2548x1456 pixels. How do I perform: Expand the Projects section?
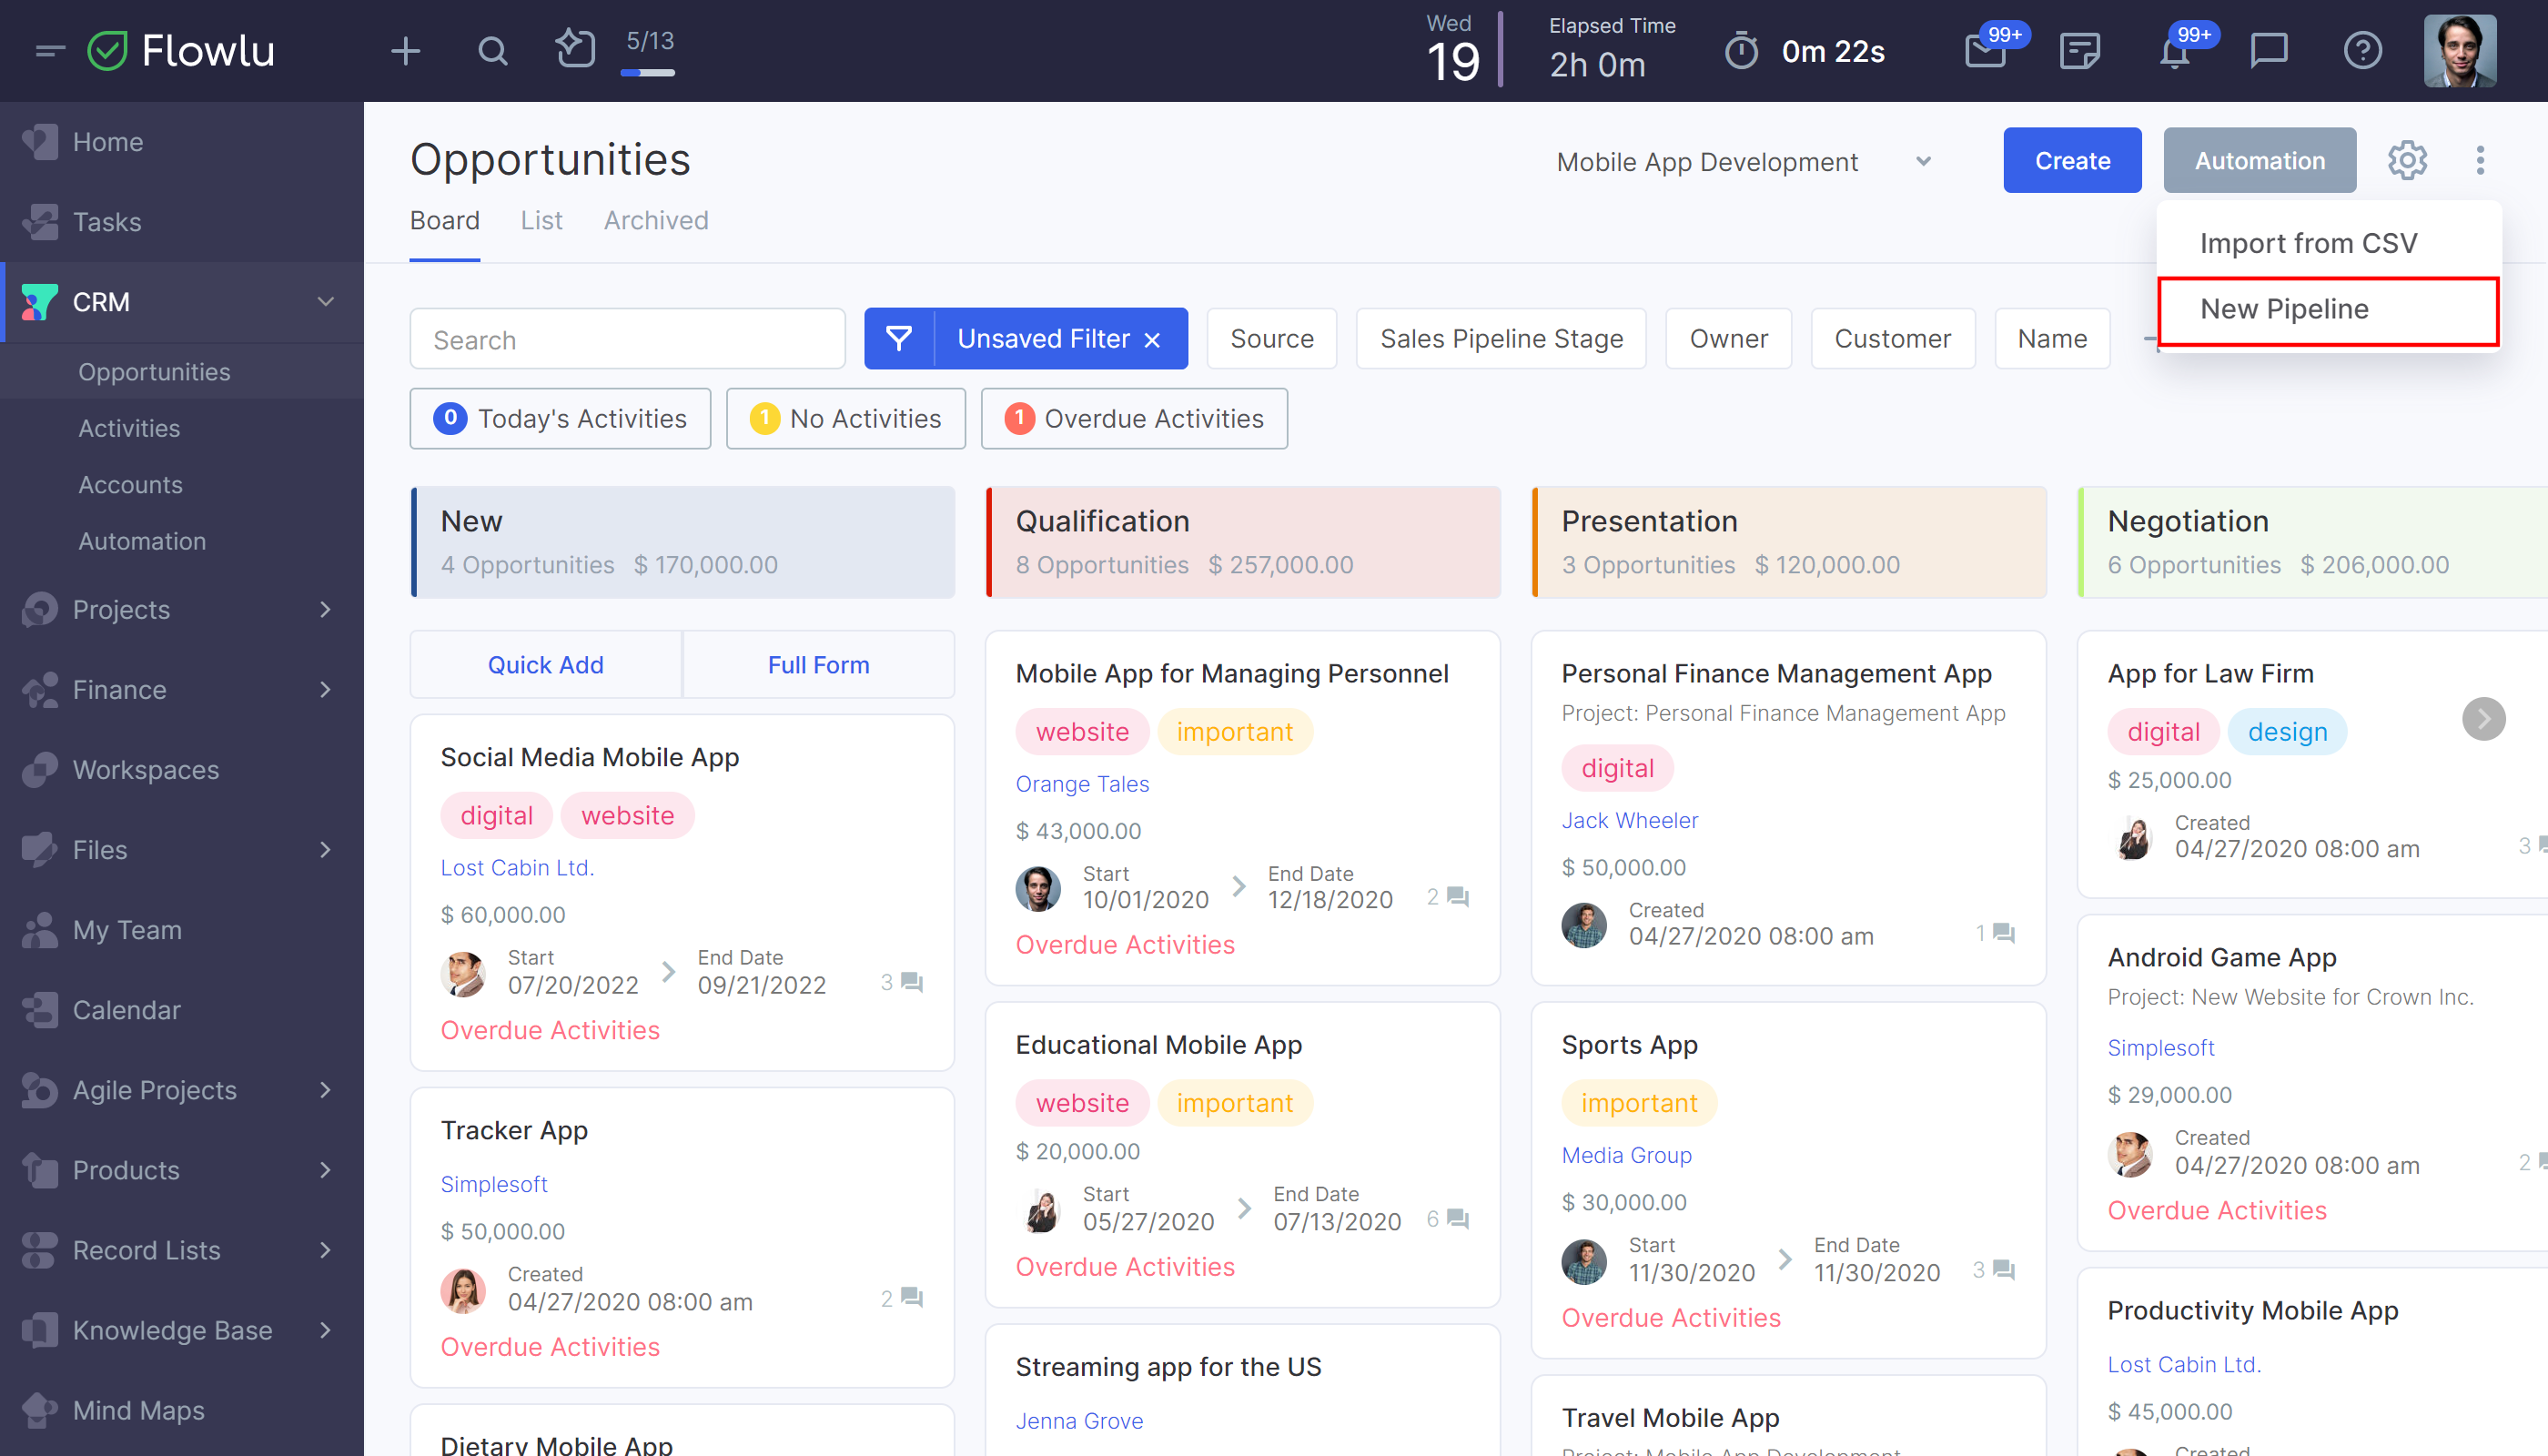325,609
